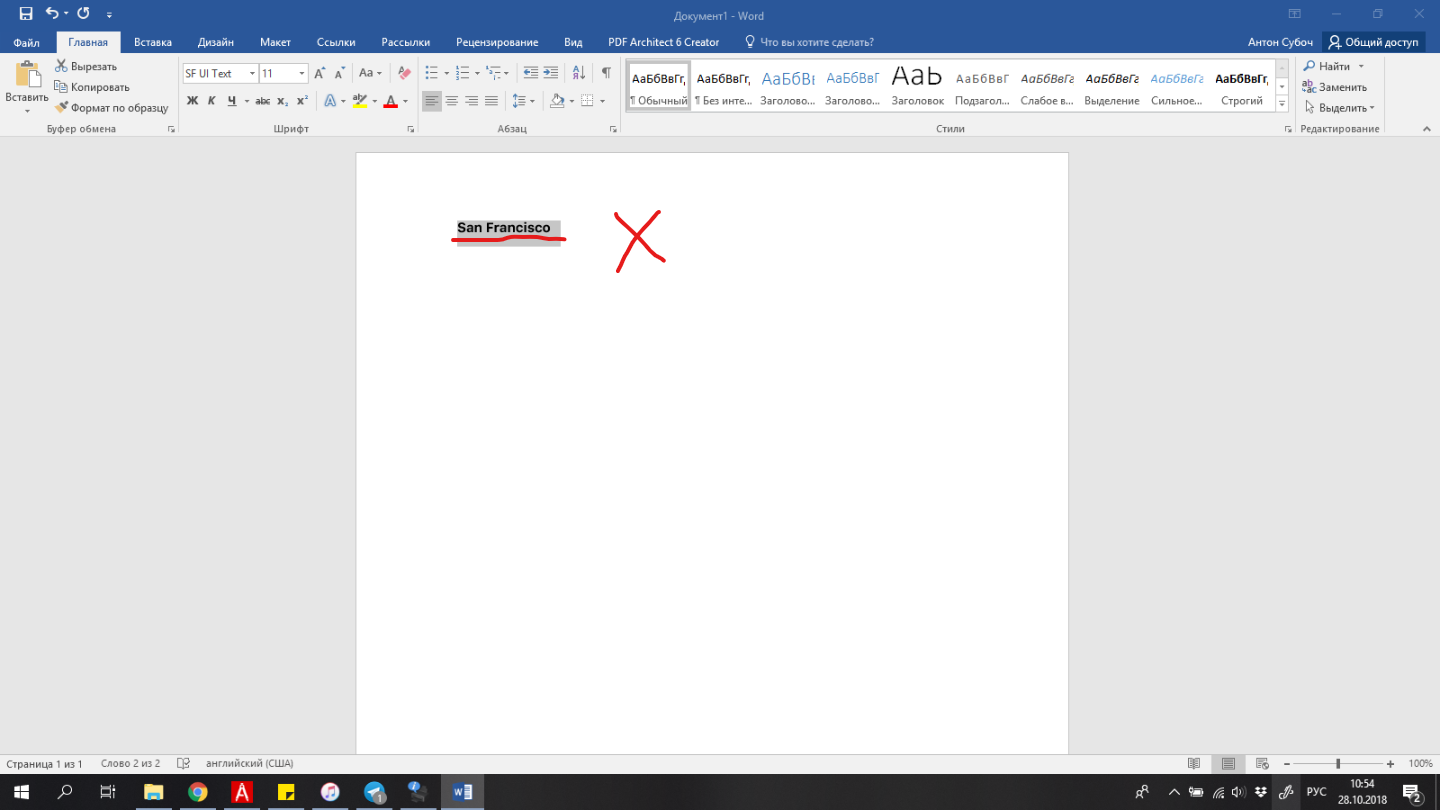Open borders button

click(x=588, y=101)
